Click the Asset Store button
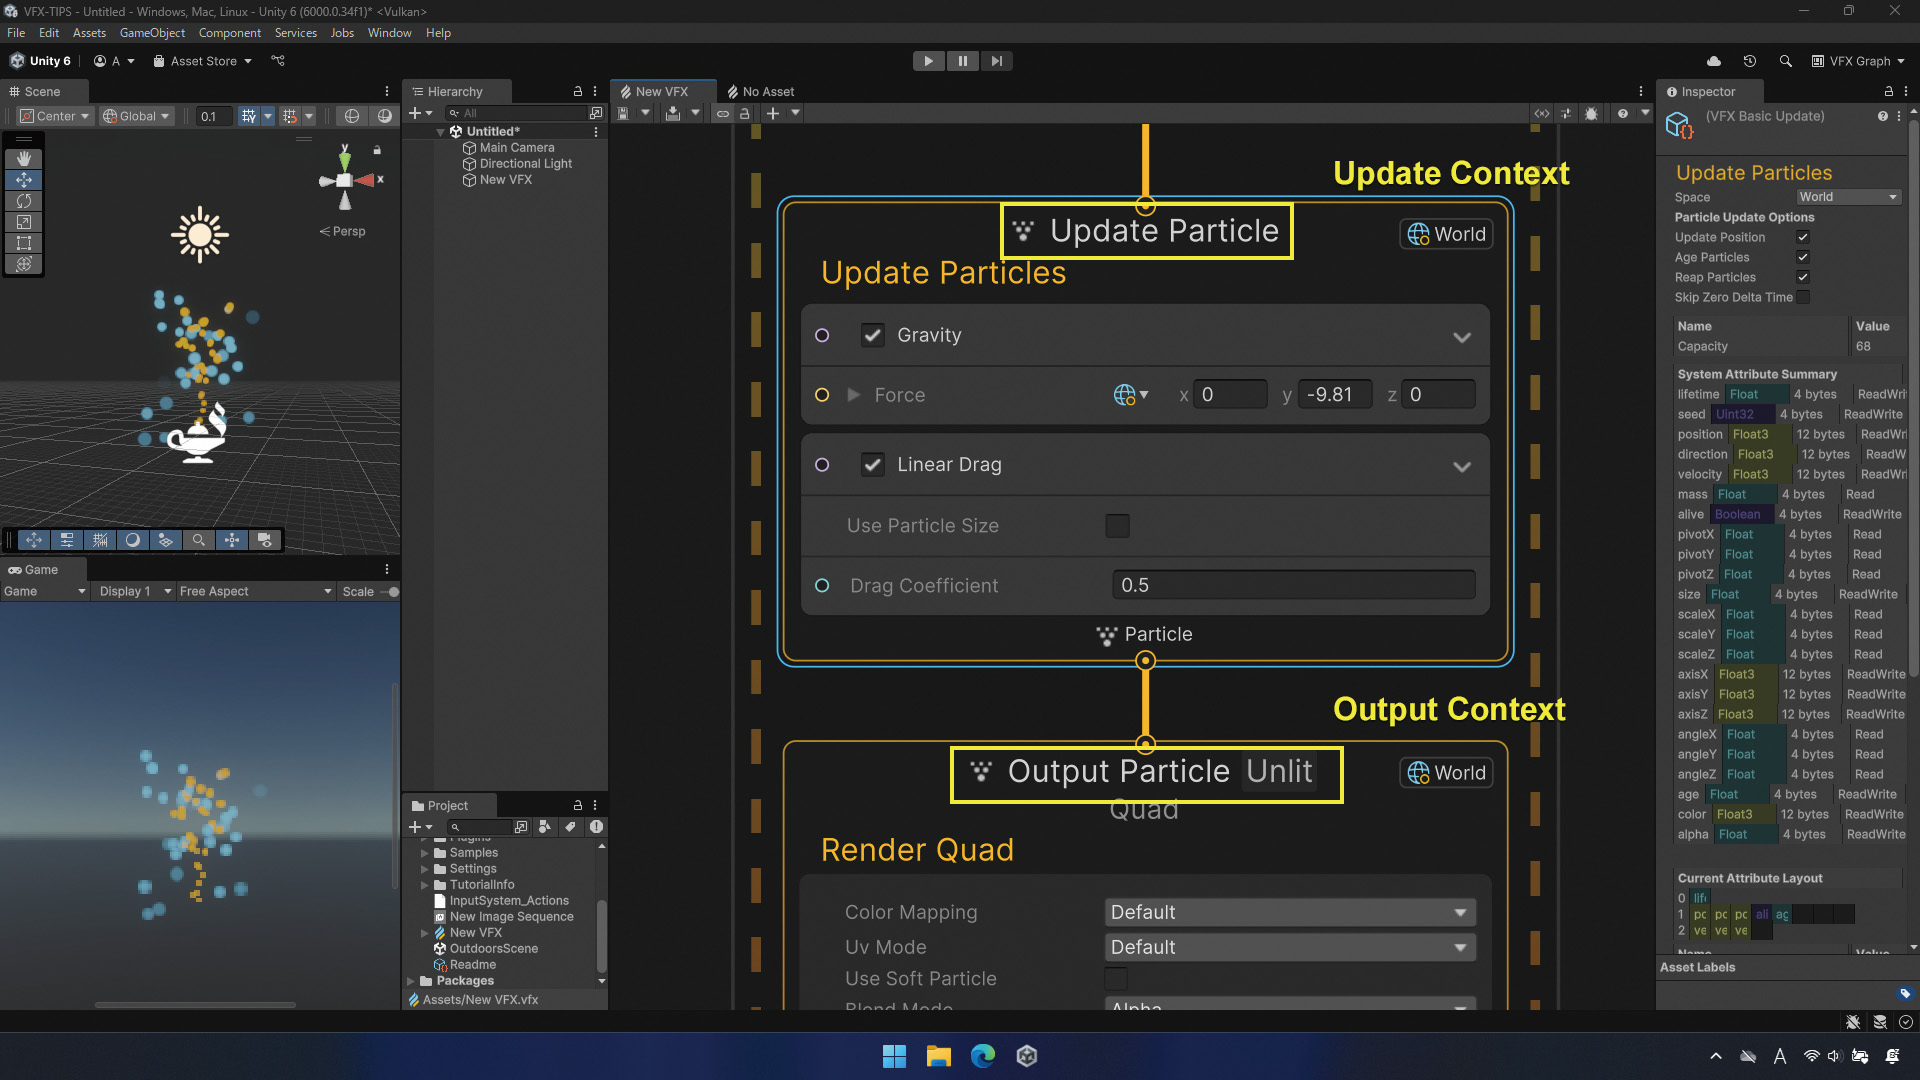The image size is (1920, 1080). click(x=203, y=61)
